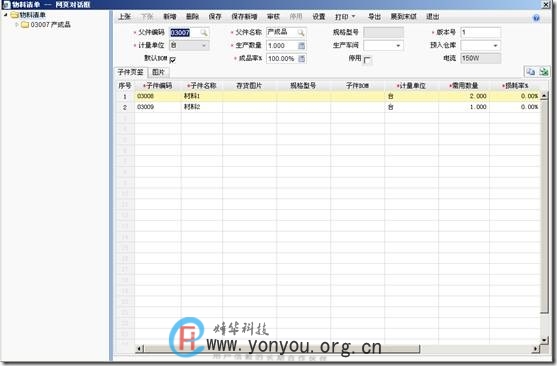Select the 03007 产成品 folder icon

coord(25,25)
